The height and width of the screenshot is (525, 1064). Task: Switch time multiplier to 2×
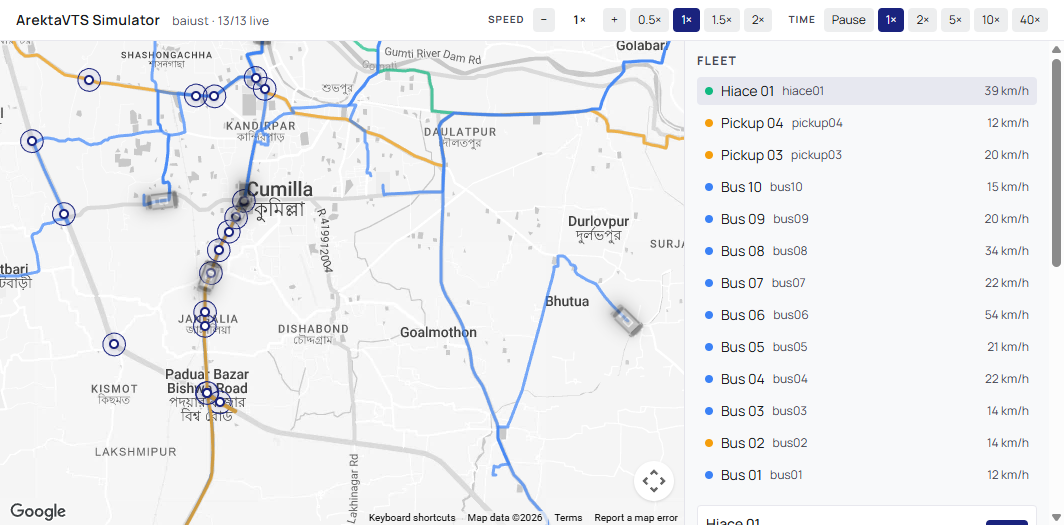pos(923,20)
